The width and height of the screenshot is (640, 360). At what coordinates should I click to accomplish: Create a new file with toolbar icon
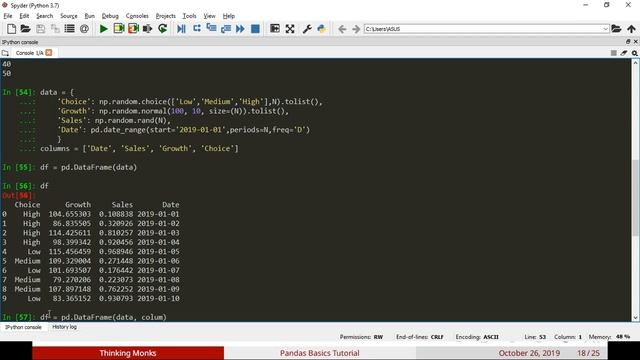pos(11,29)
